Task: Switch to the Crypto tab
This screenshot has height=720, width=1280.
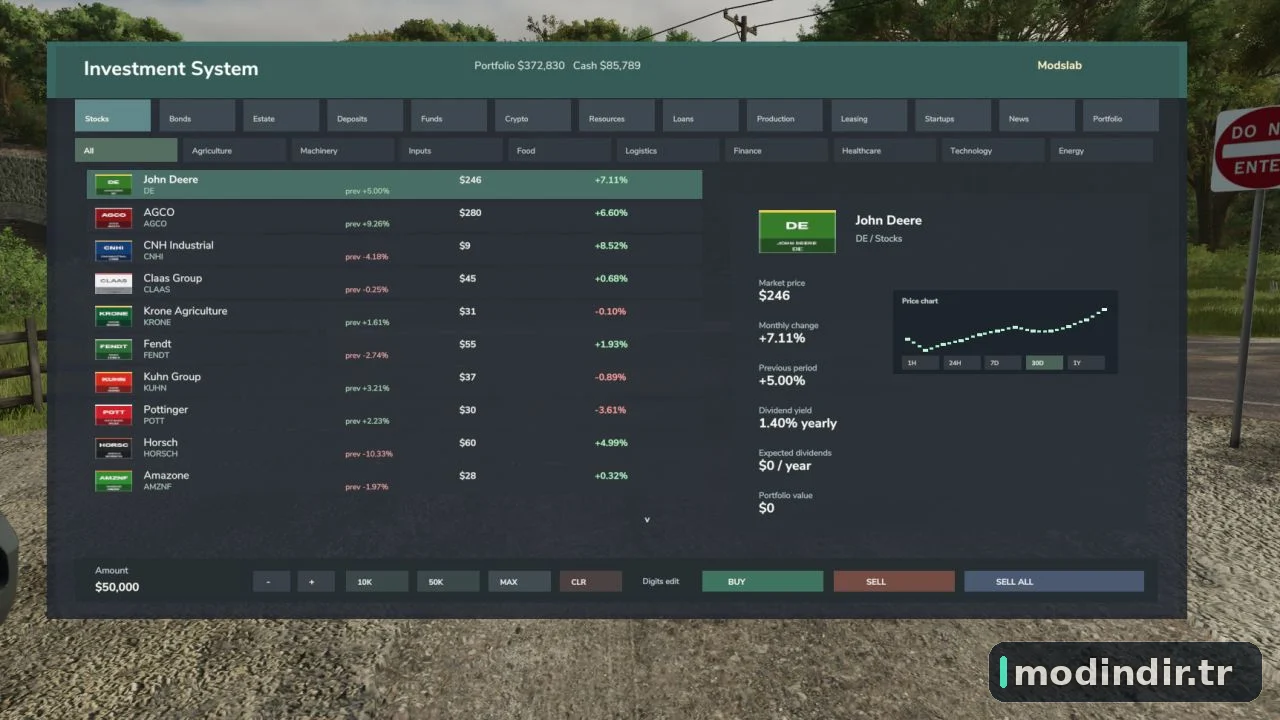Action: point(533,116)
